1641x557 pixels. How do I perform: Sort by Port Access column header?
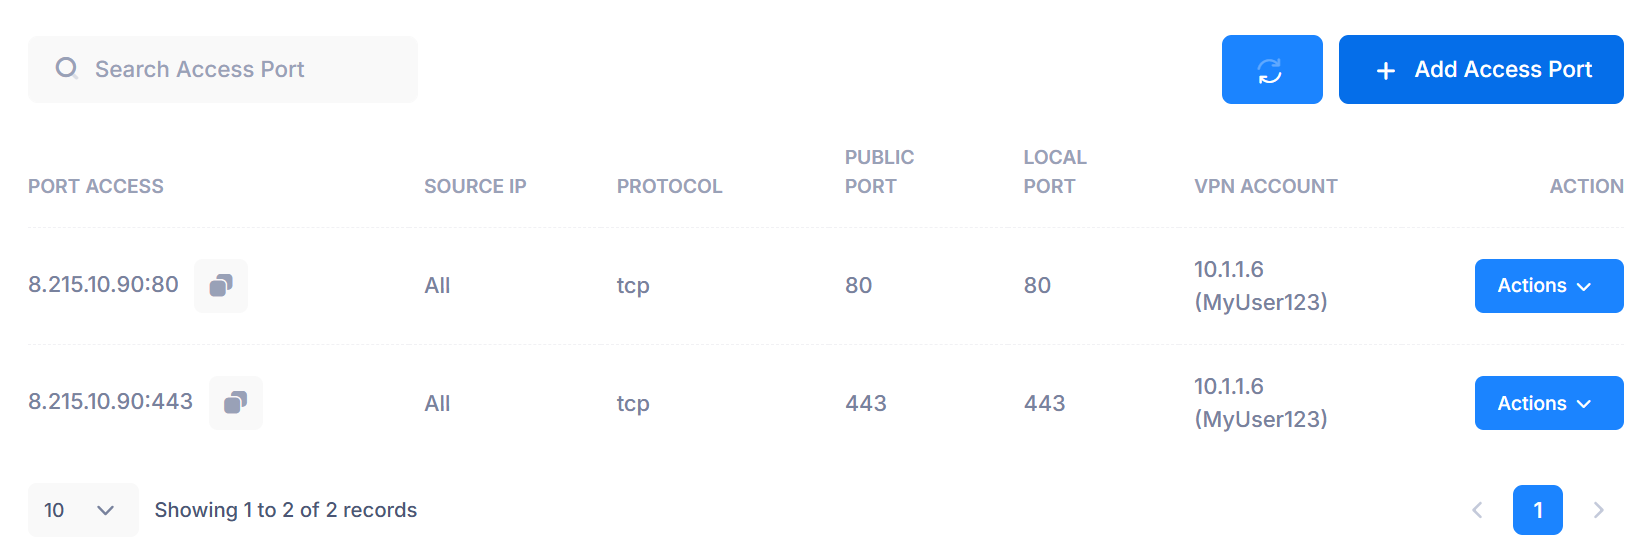(96, 186)
